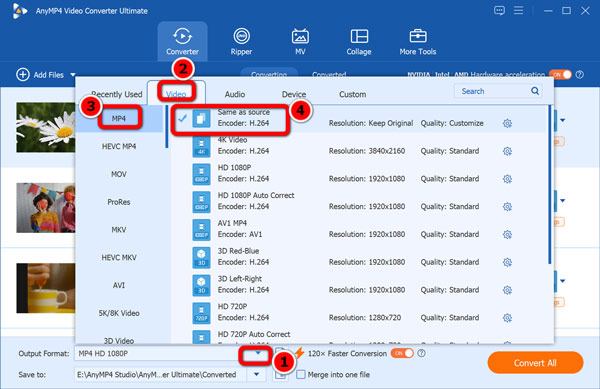Switch to Audio format tab
600x389 pixels.
pos(235,94)
